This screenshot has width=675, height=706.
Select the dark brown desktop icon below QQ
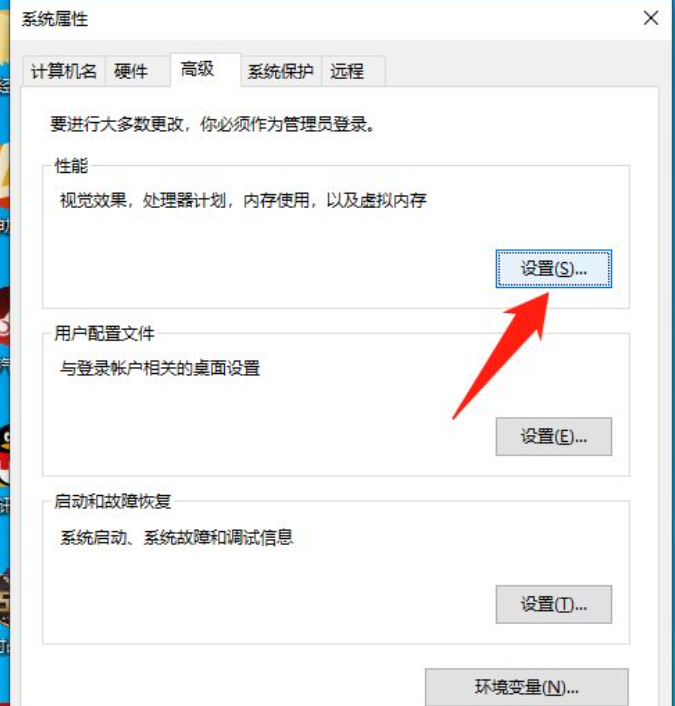[5, 599]
